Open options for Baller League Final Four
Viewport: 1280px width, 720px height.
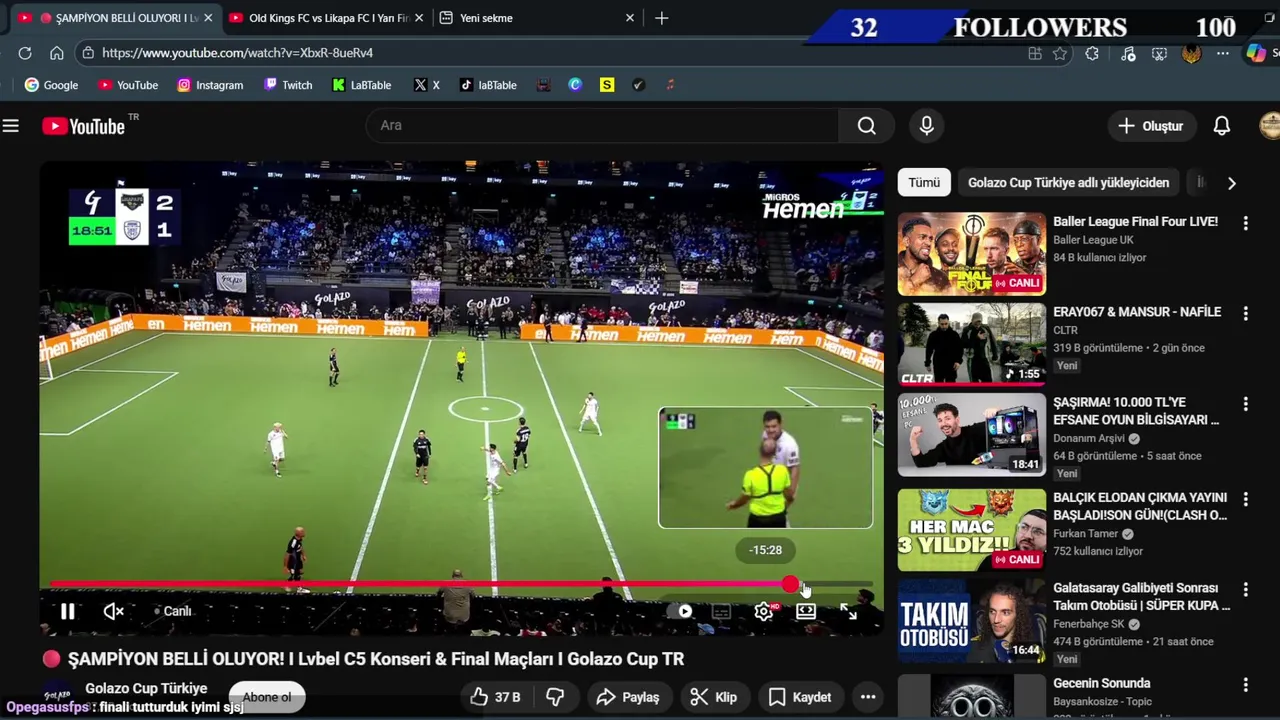point(1245,223)
